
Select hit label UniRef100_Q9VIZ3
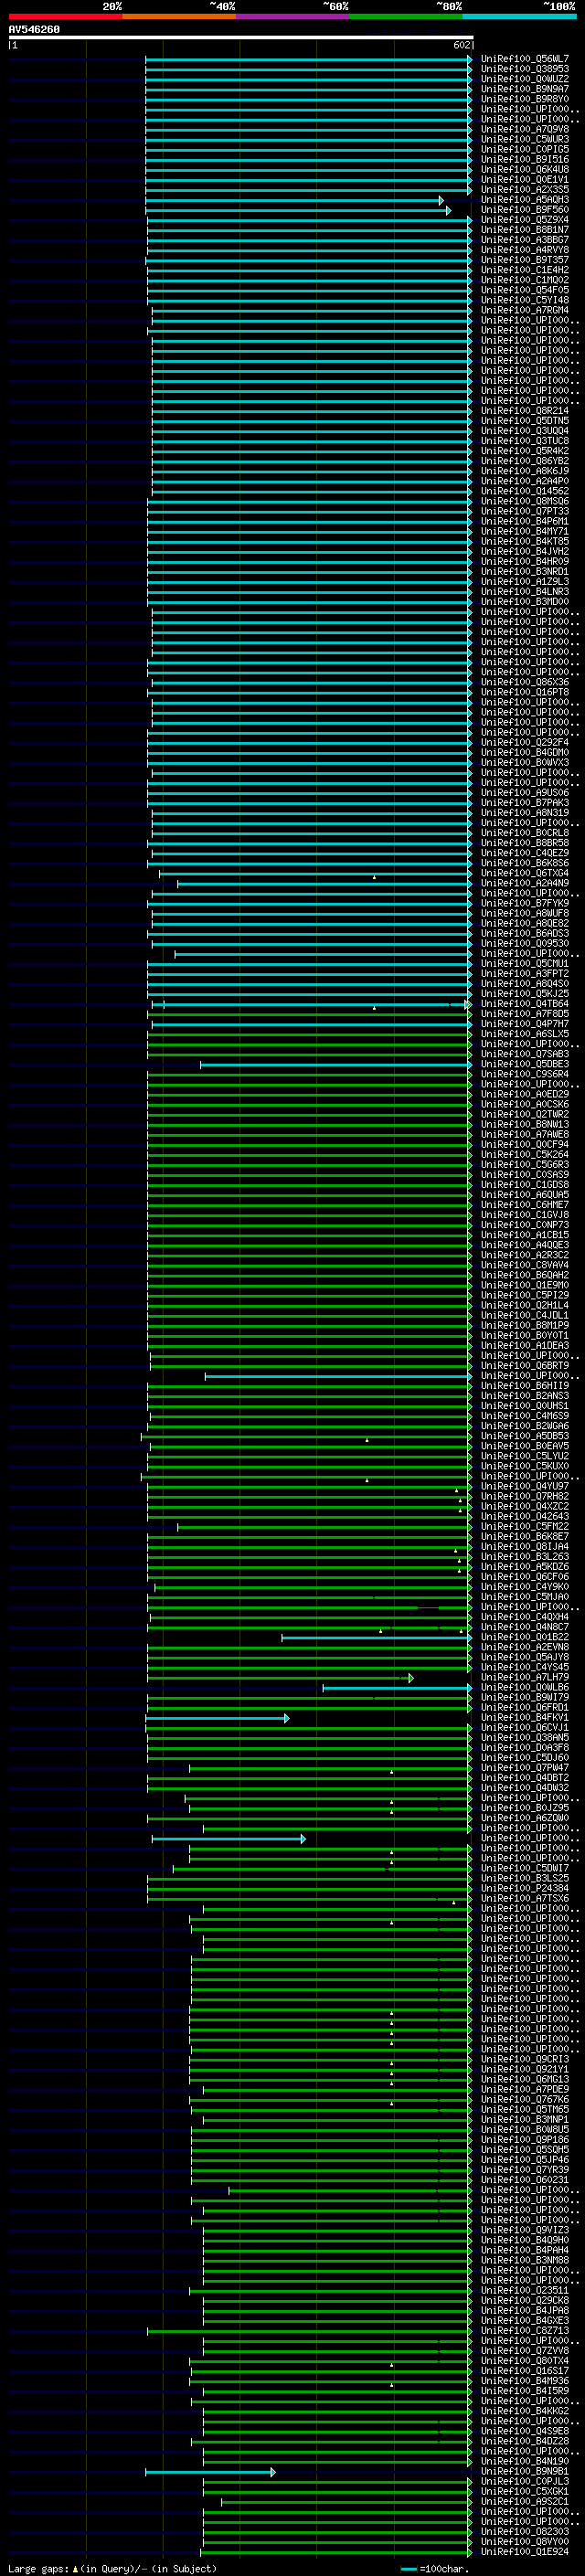[524, 2230]
